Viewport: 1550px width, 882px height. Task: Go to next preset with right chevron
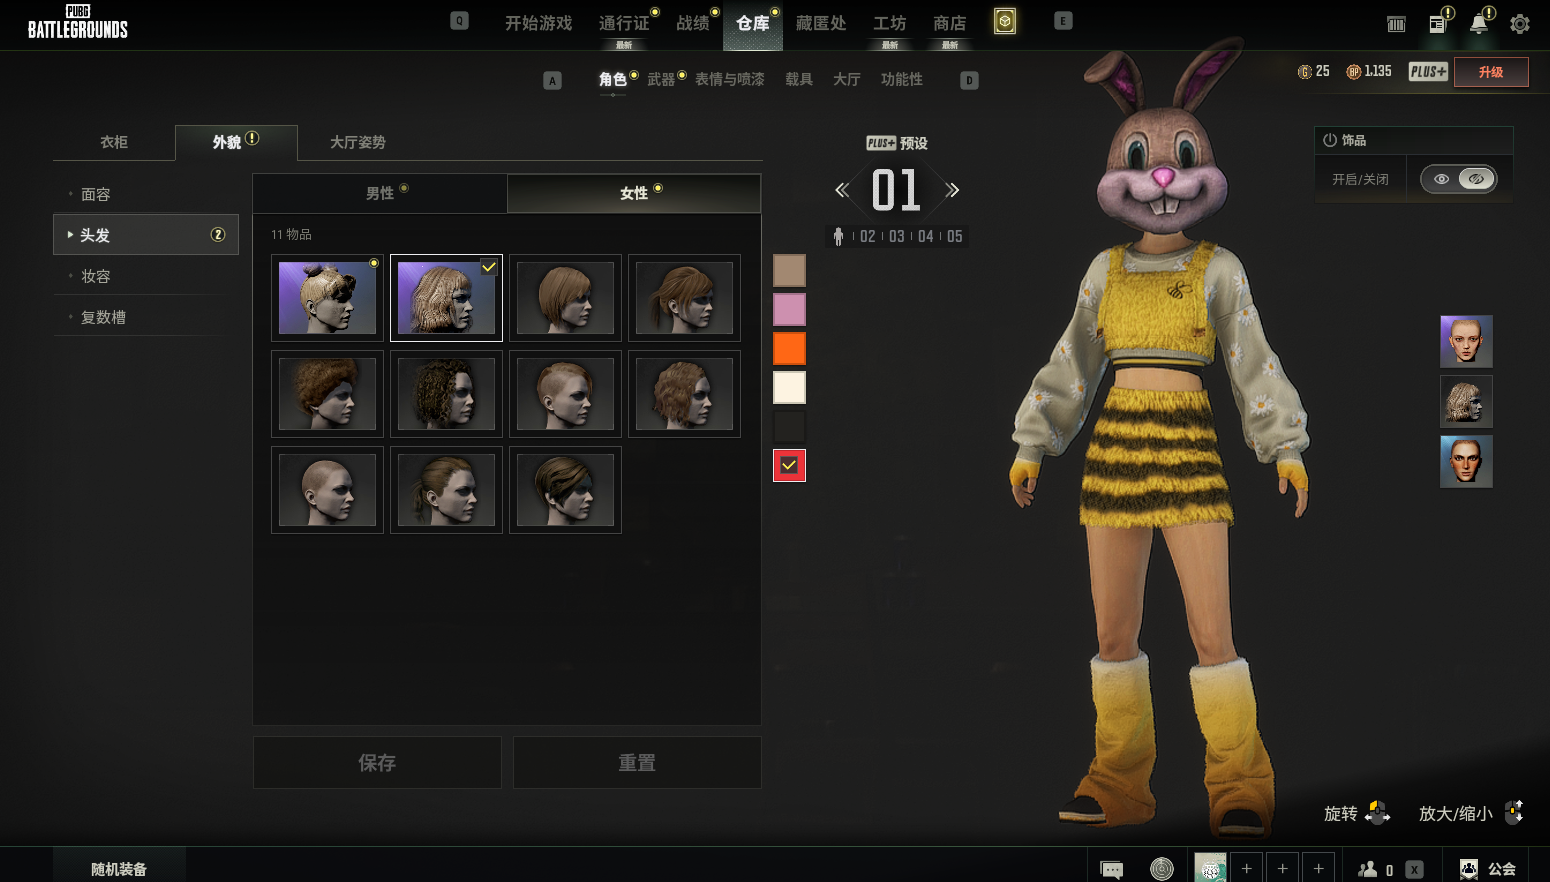coord(952,190)
